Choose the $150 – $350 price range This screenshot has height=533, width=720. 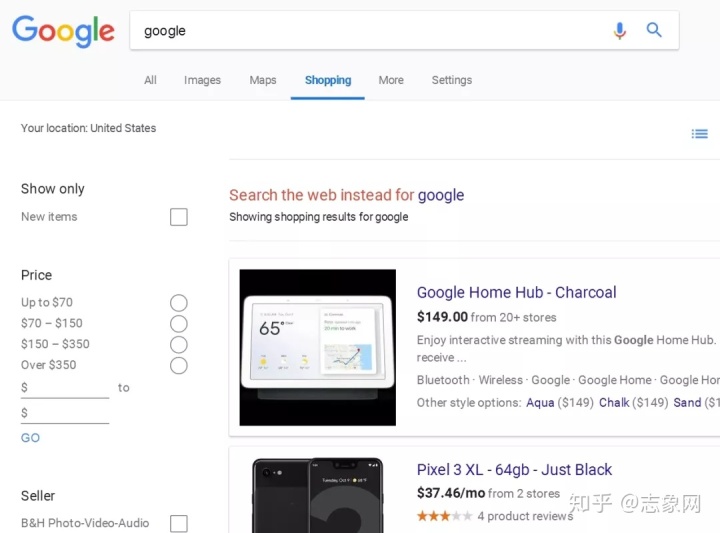click(179, 345)
